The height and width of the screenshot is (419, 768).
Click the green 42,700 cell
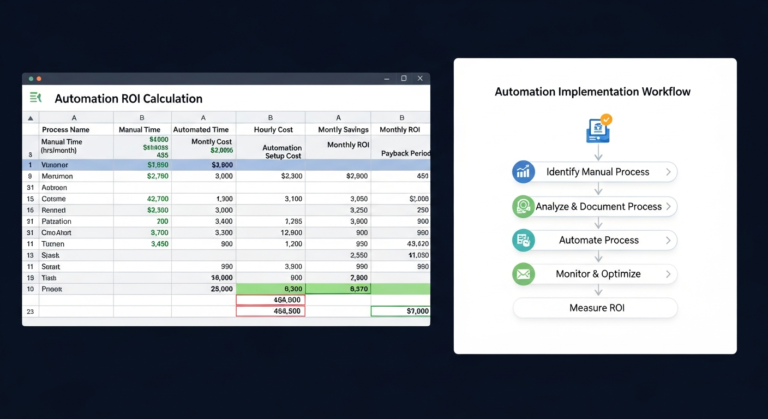(x=142, y=198)
